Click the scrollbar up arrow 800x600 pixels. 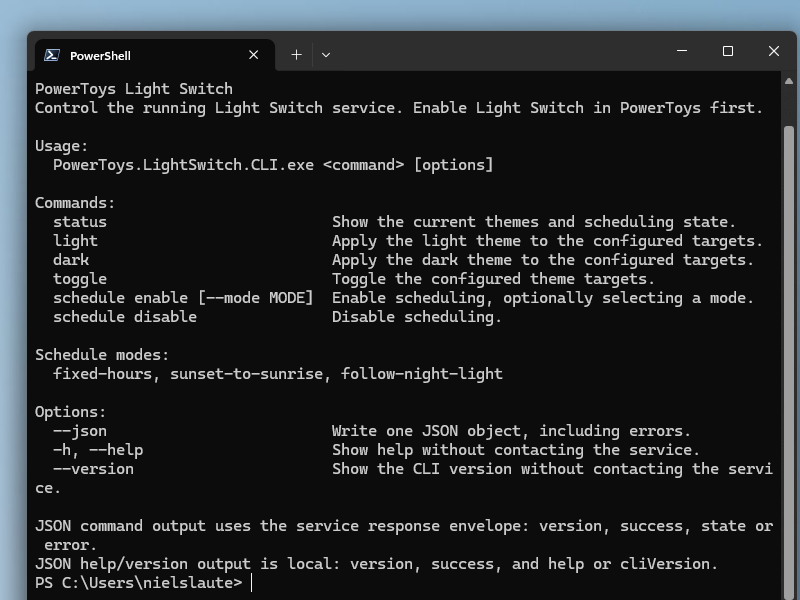[x=789, y=81]
